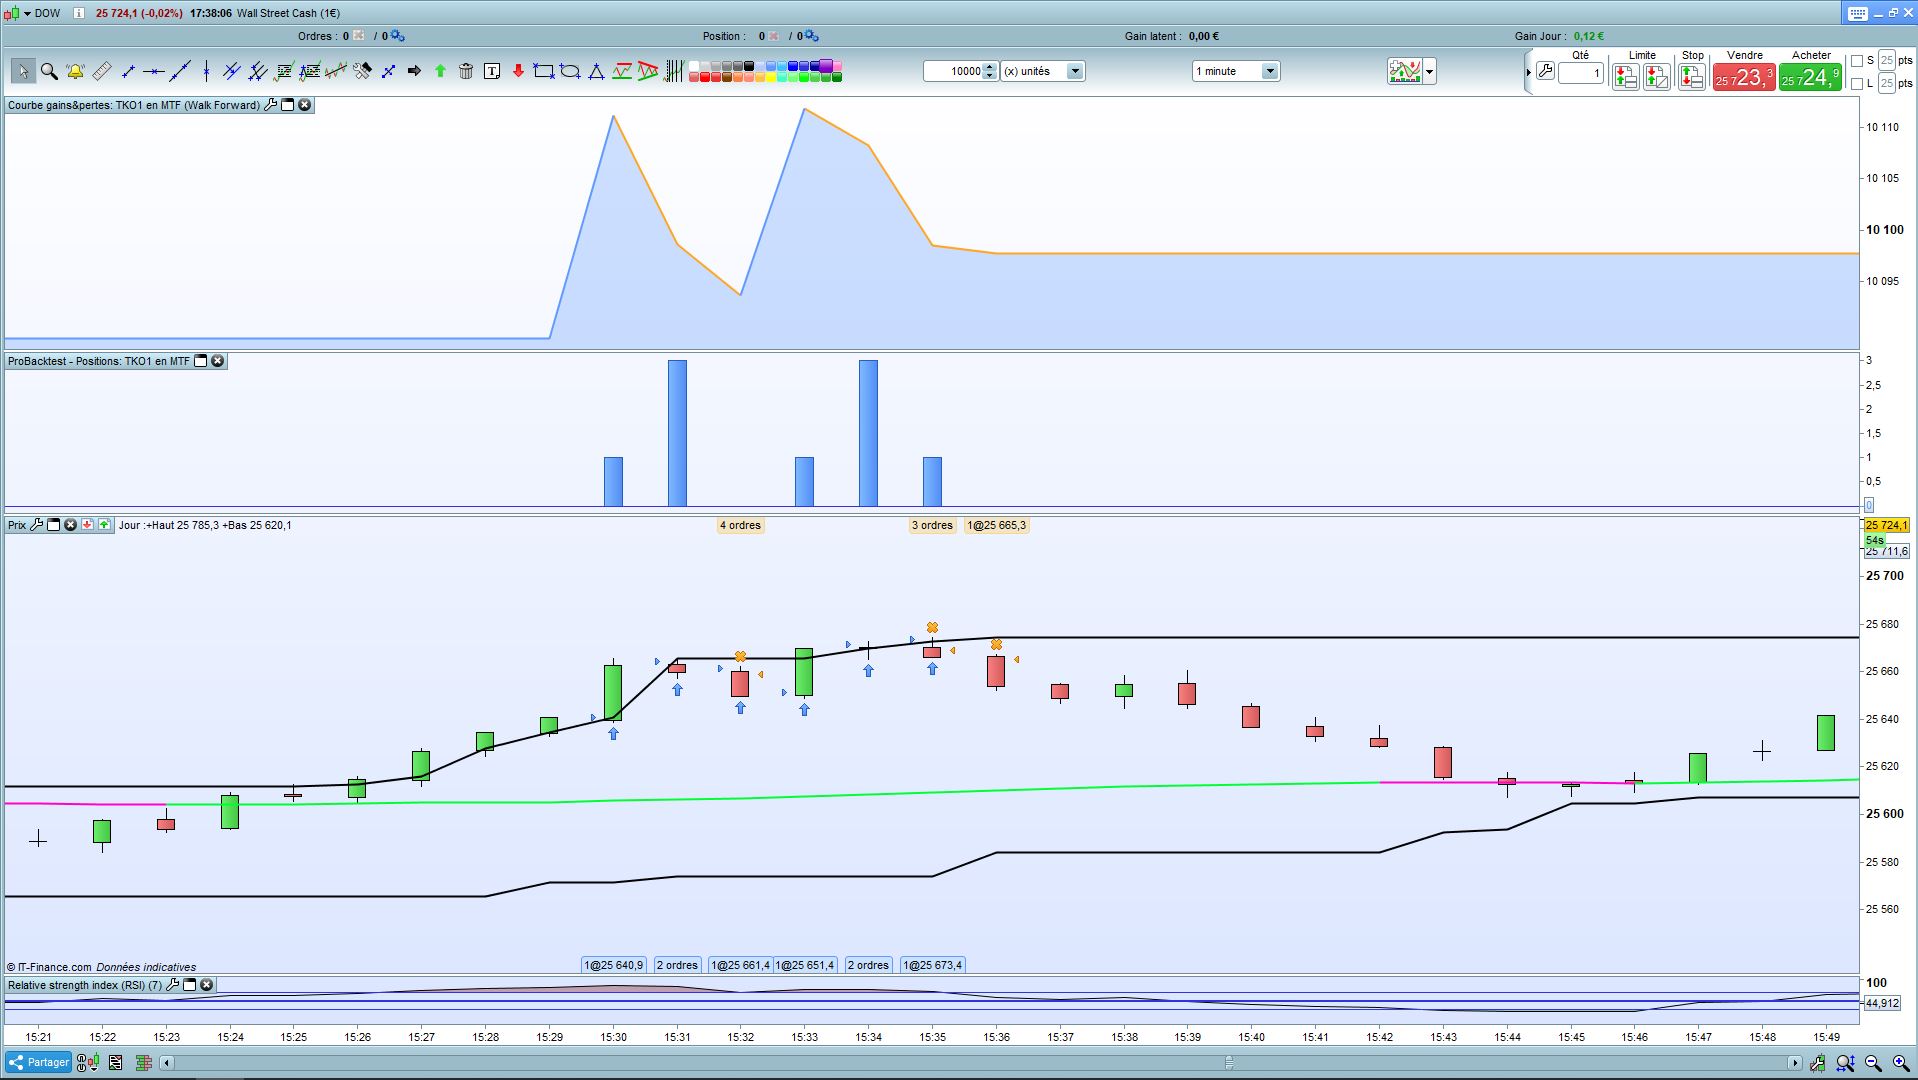Open position settings gear beside Position
Image resolution: width=1918 pixels, height=1080 pixels.
tap(812, 36)
